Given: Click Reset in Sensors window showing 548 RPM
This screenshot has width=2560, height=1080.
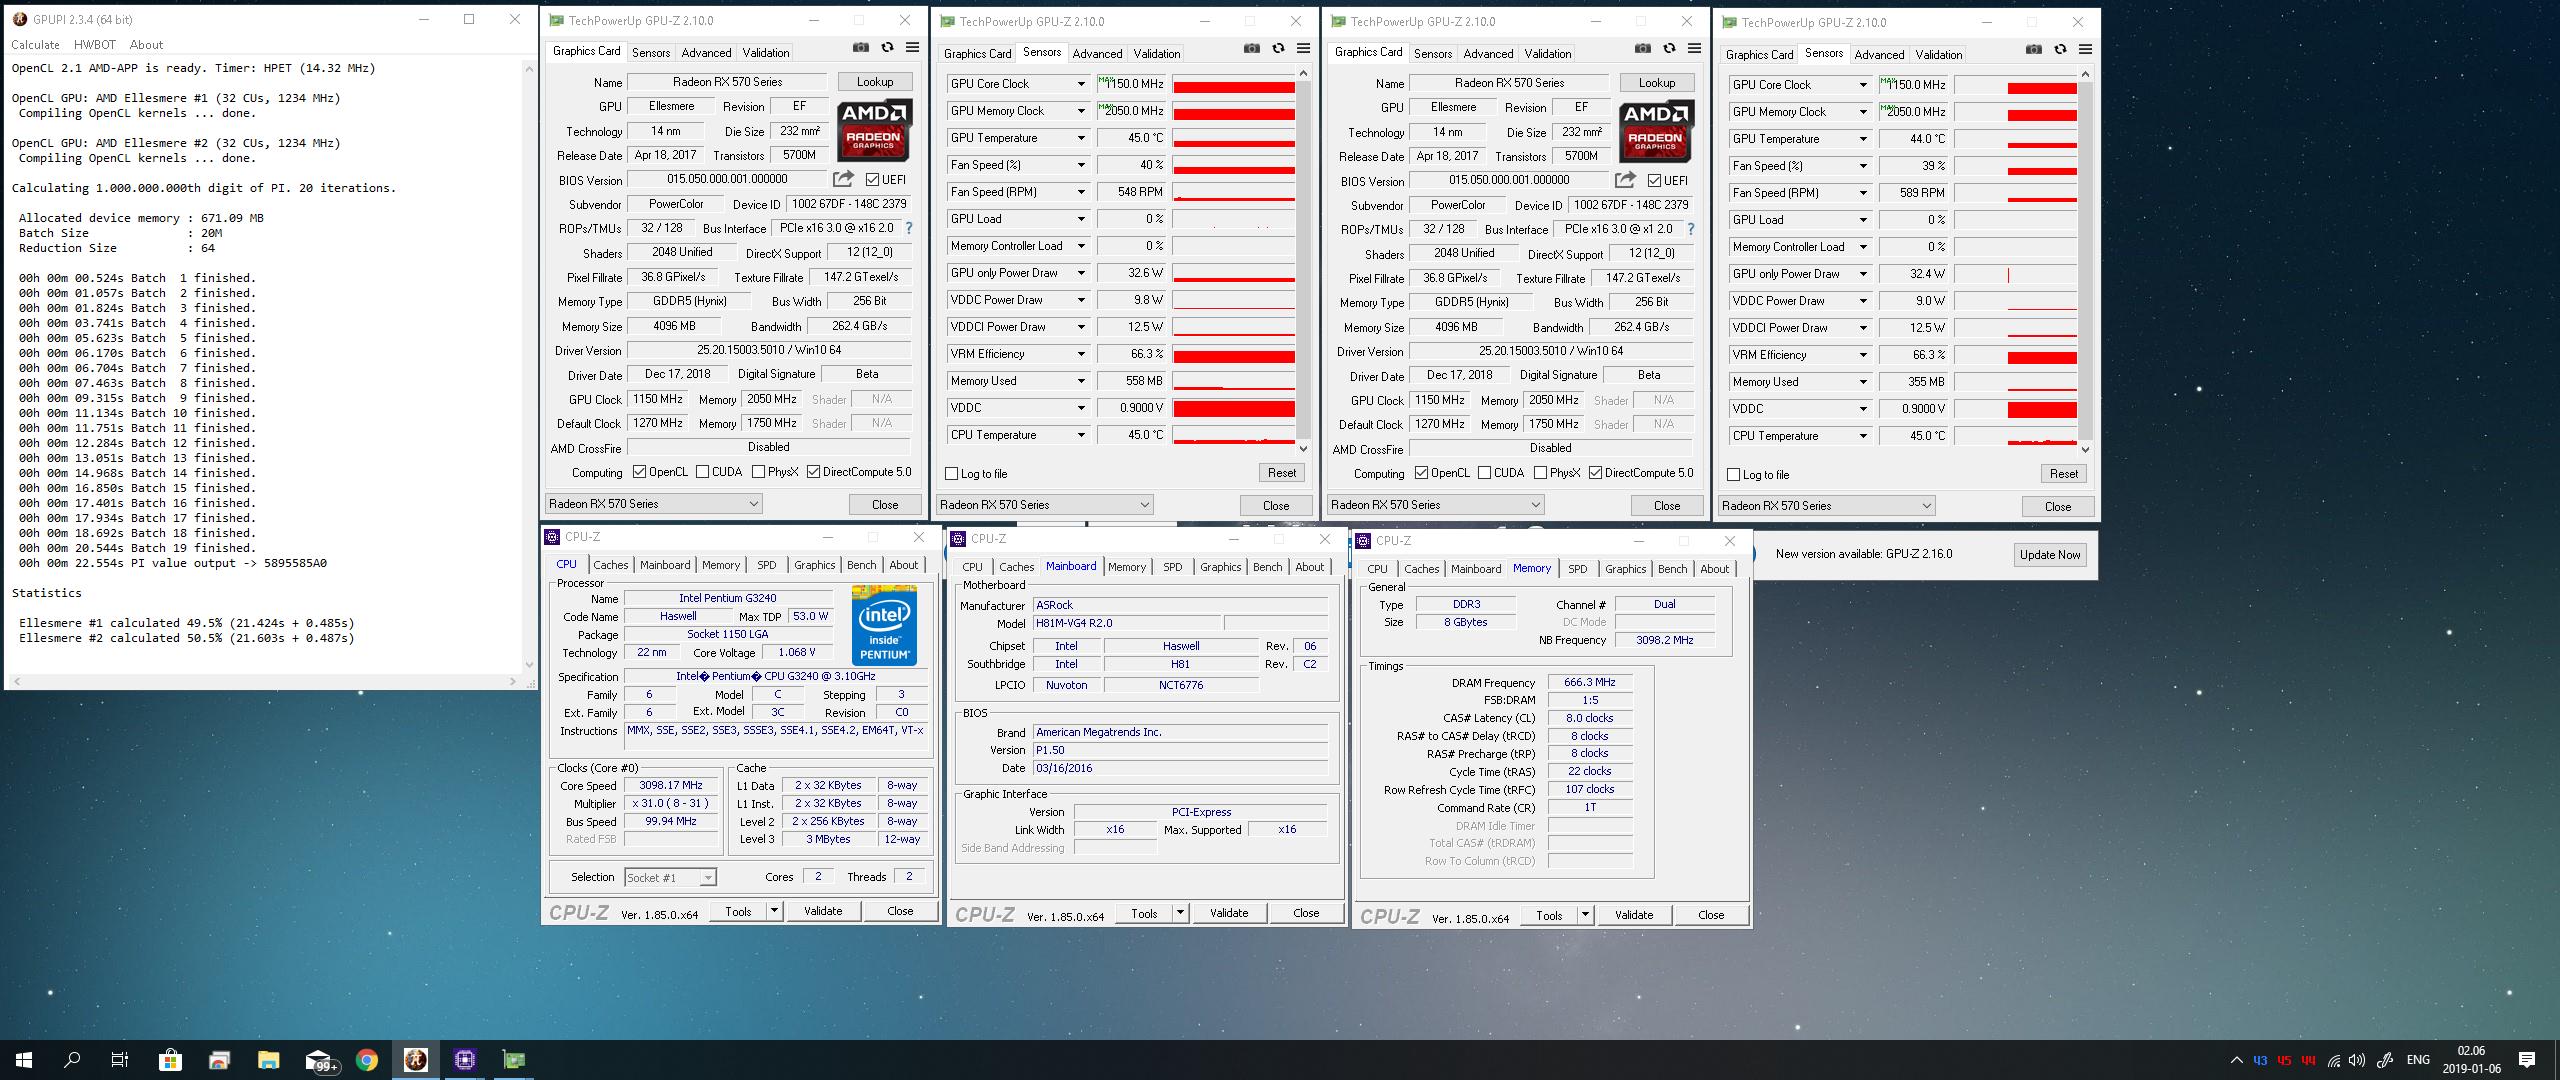Looking at the screenshot, I should click(1281, 473).
